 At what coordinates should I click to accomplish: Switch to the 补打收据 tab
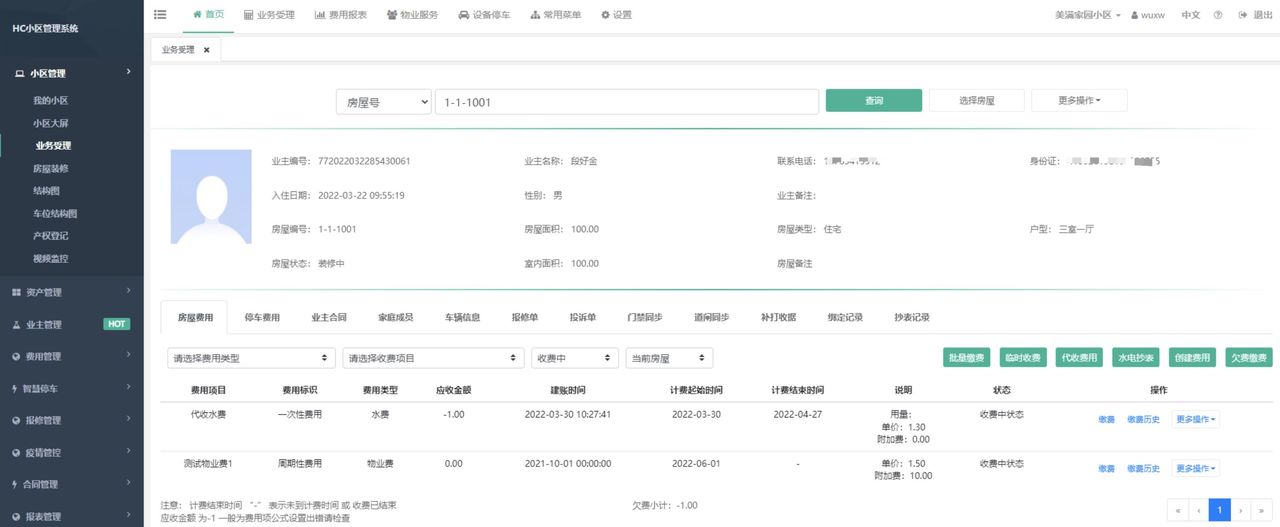(778, 317)
